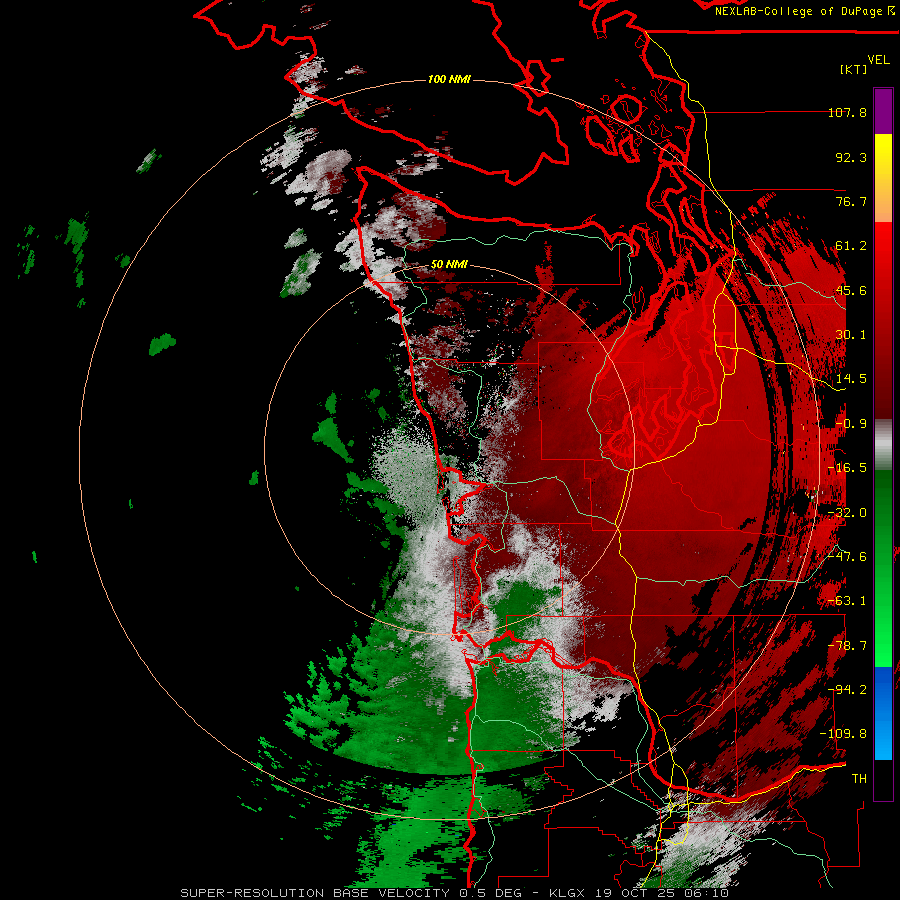
Task: Pick the red segment of velocity color bar
Action: coord(883,320)
